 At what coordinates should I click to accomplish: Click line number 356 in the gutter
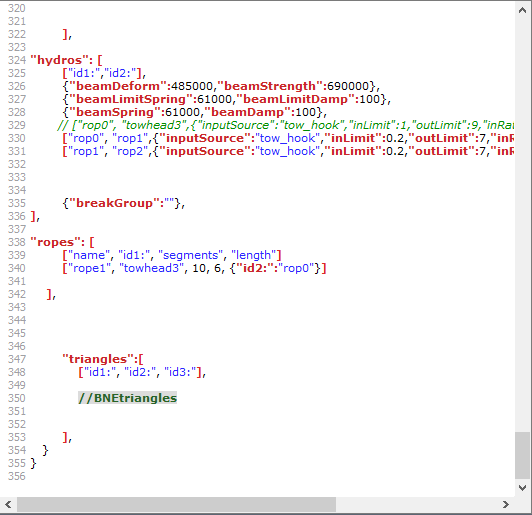pos(17,476)
